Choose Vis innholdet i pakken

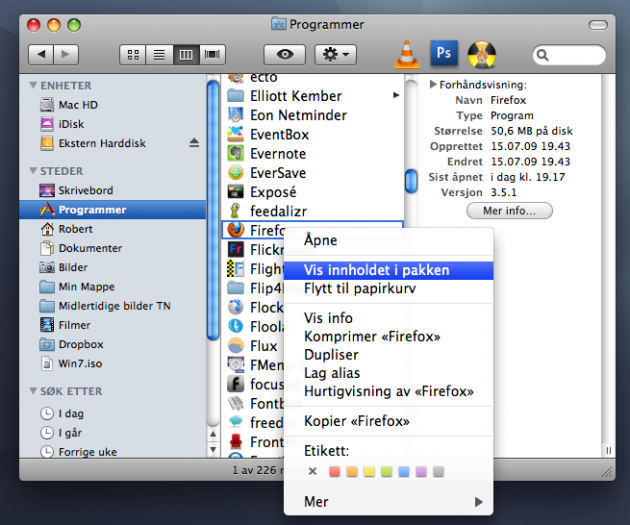click(x=389, y=270)
